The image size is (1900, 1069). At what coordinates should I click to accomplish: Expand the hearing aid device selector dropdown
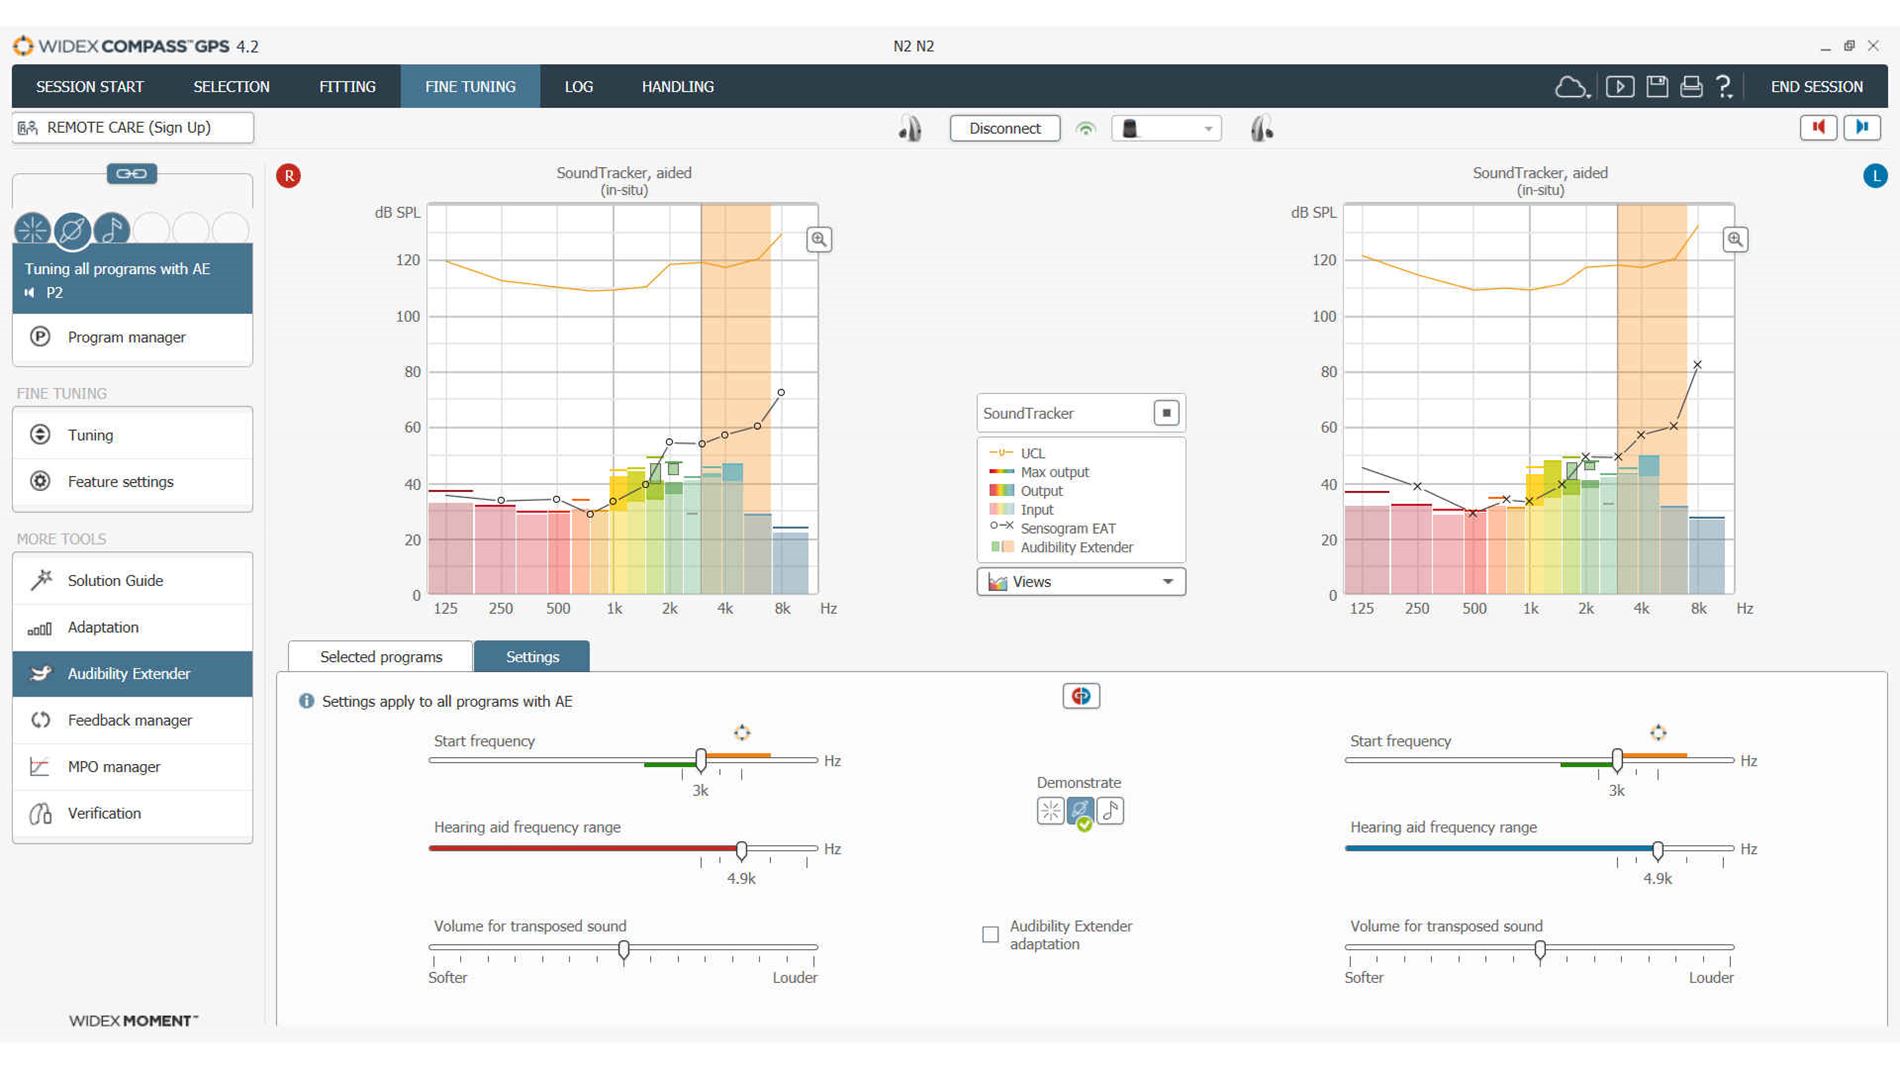1209,128
